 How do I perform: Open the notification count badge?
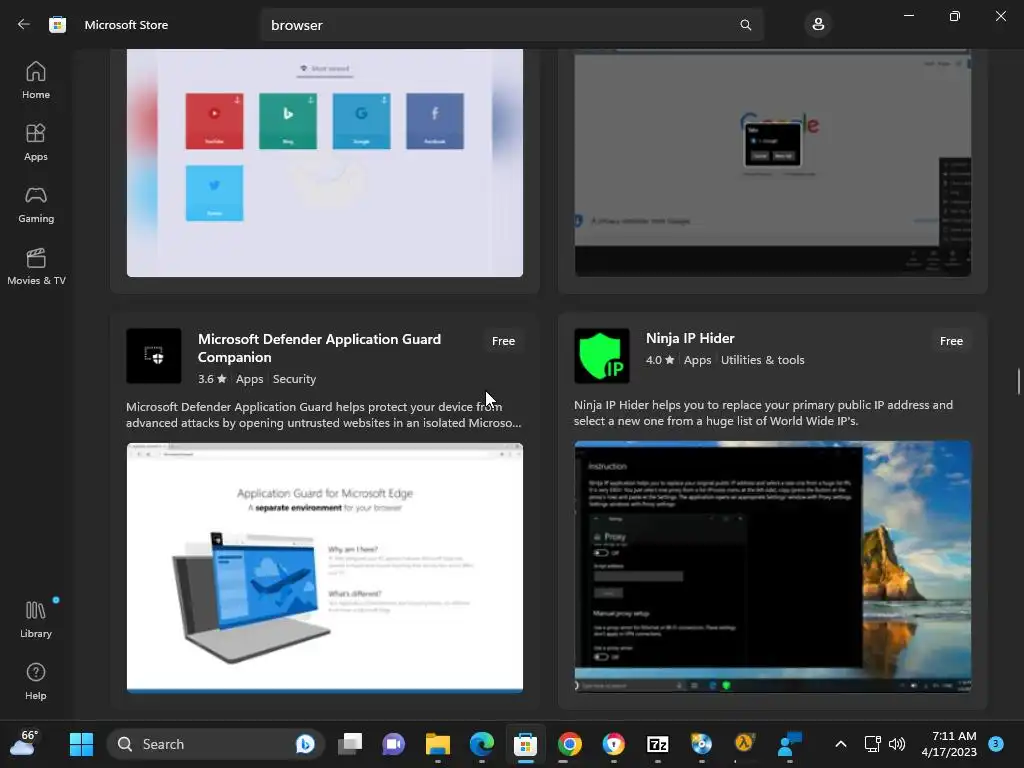click(995, 744)
